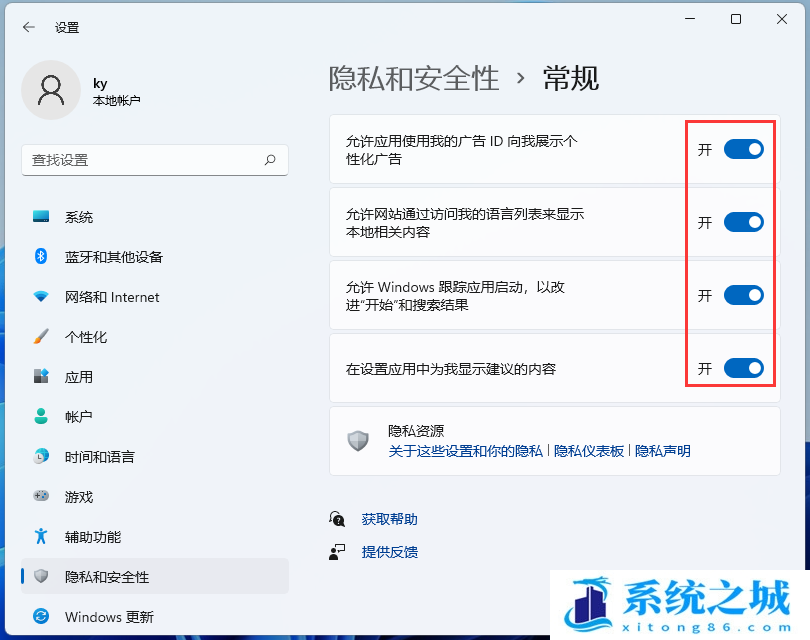Select Windows 更新 in sidebar

tap(109, 617)
